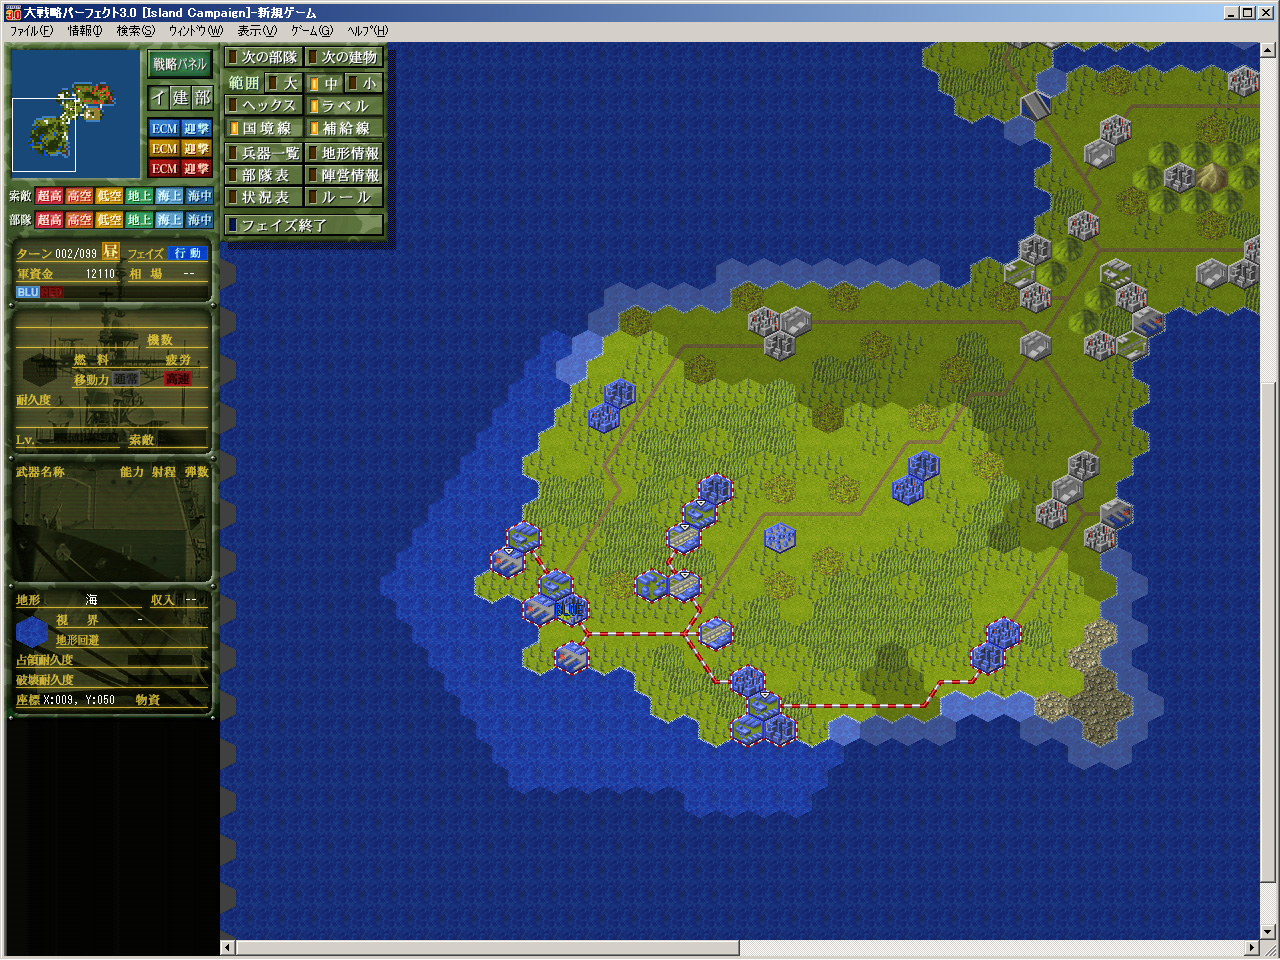The image size is (1280, 960).
Task: Click 超高 in the 索敵 row
Action: tap(50, 196)
